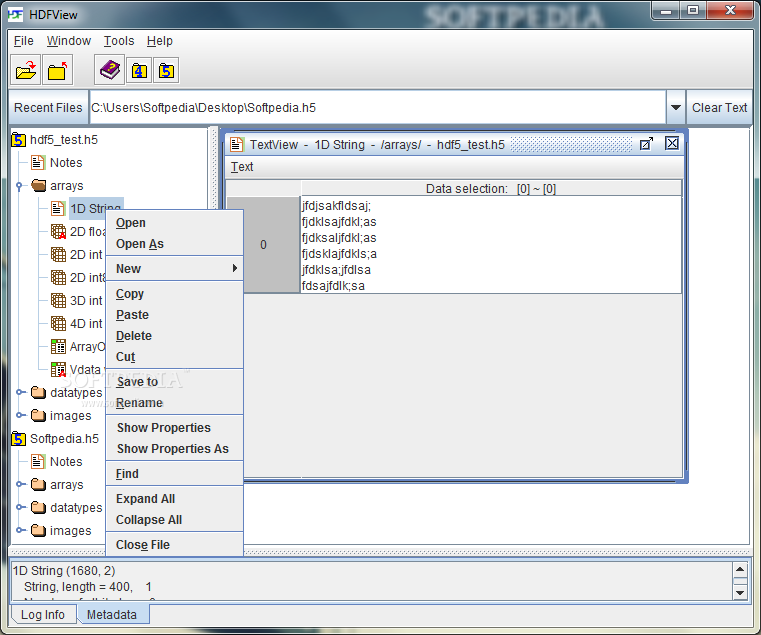The height and width of the screenshot is (635, 761).
Task: Open the File menu
Action: [x=23, y=41]
